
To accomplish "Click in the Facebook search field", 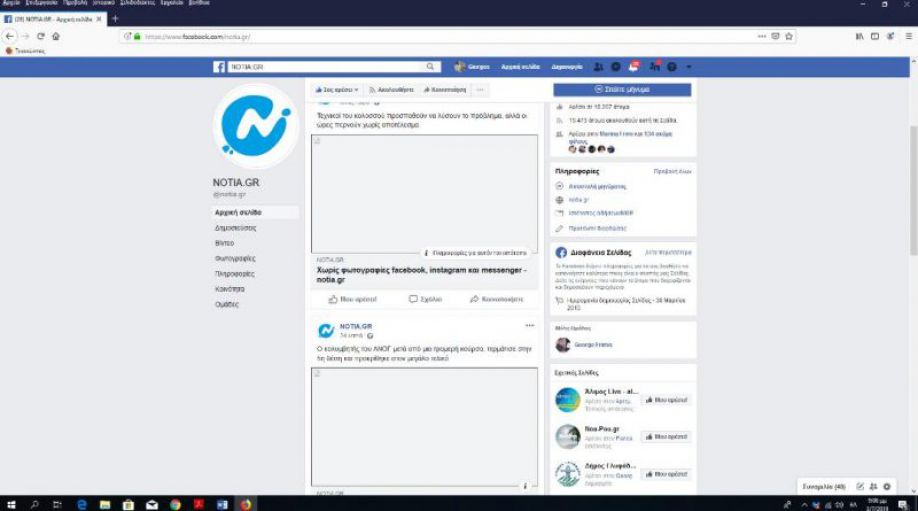I will click(x=330, y=67).
